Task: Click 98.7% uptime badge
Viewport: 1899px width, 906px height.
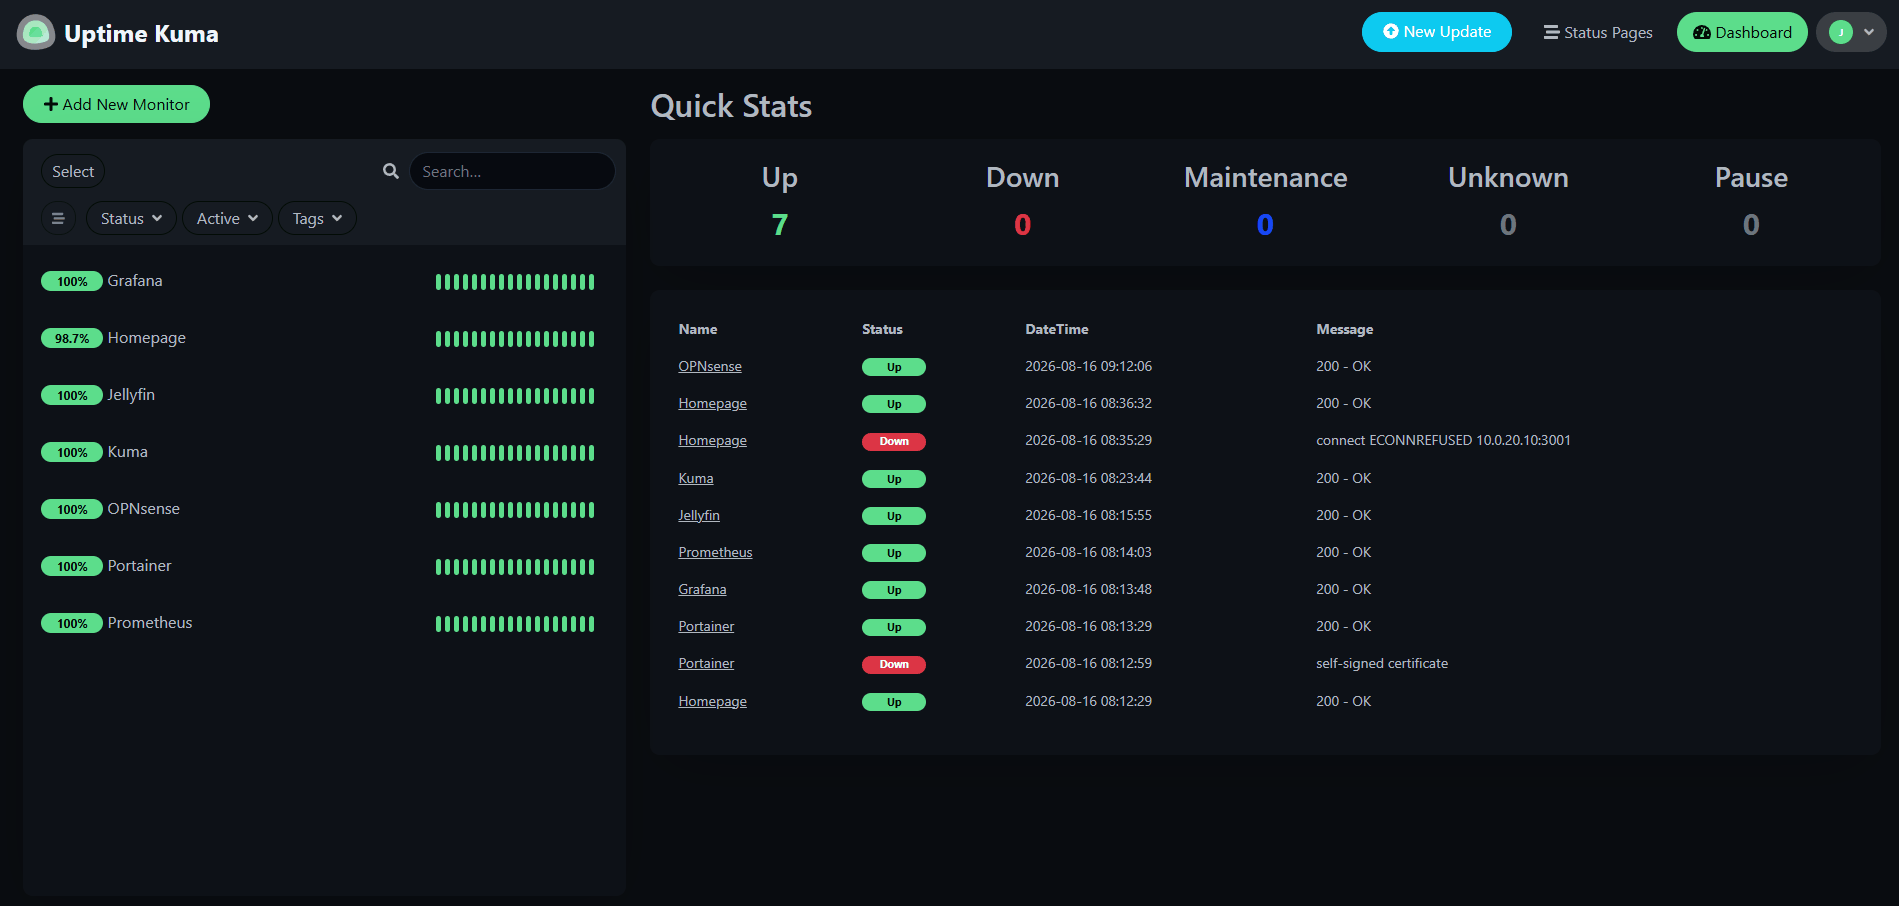Action: tap(72, 338)
